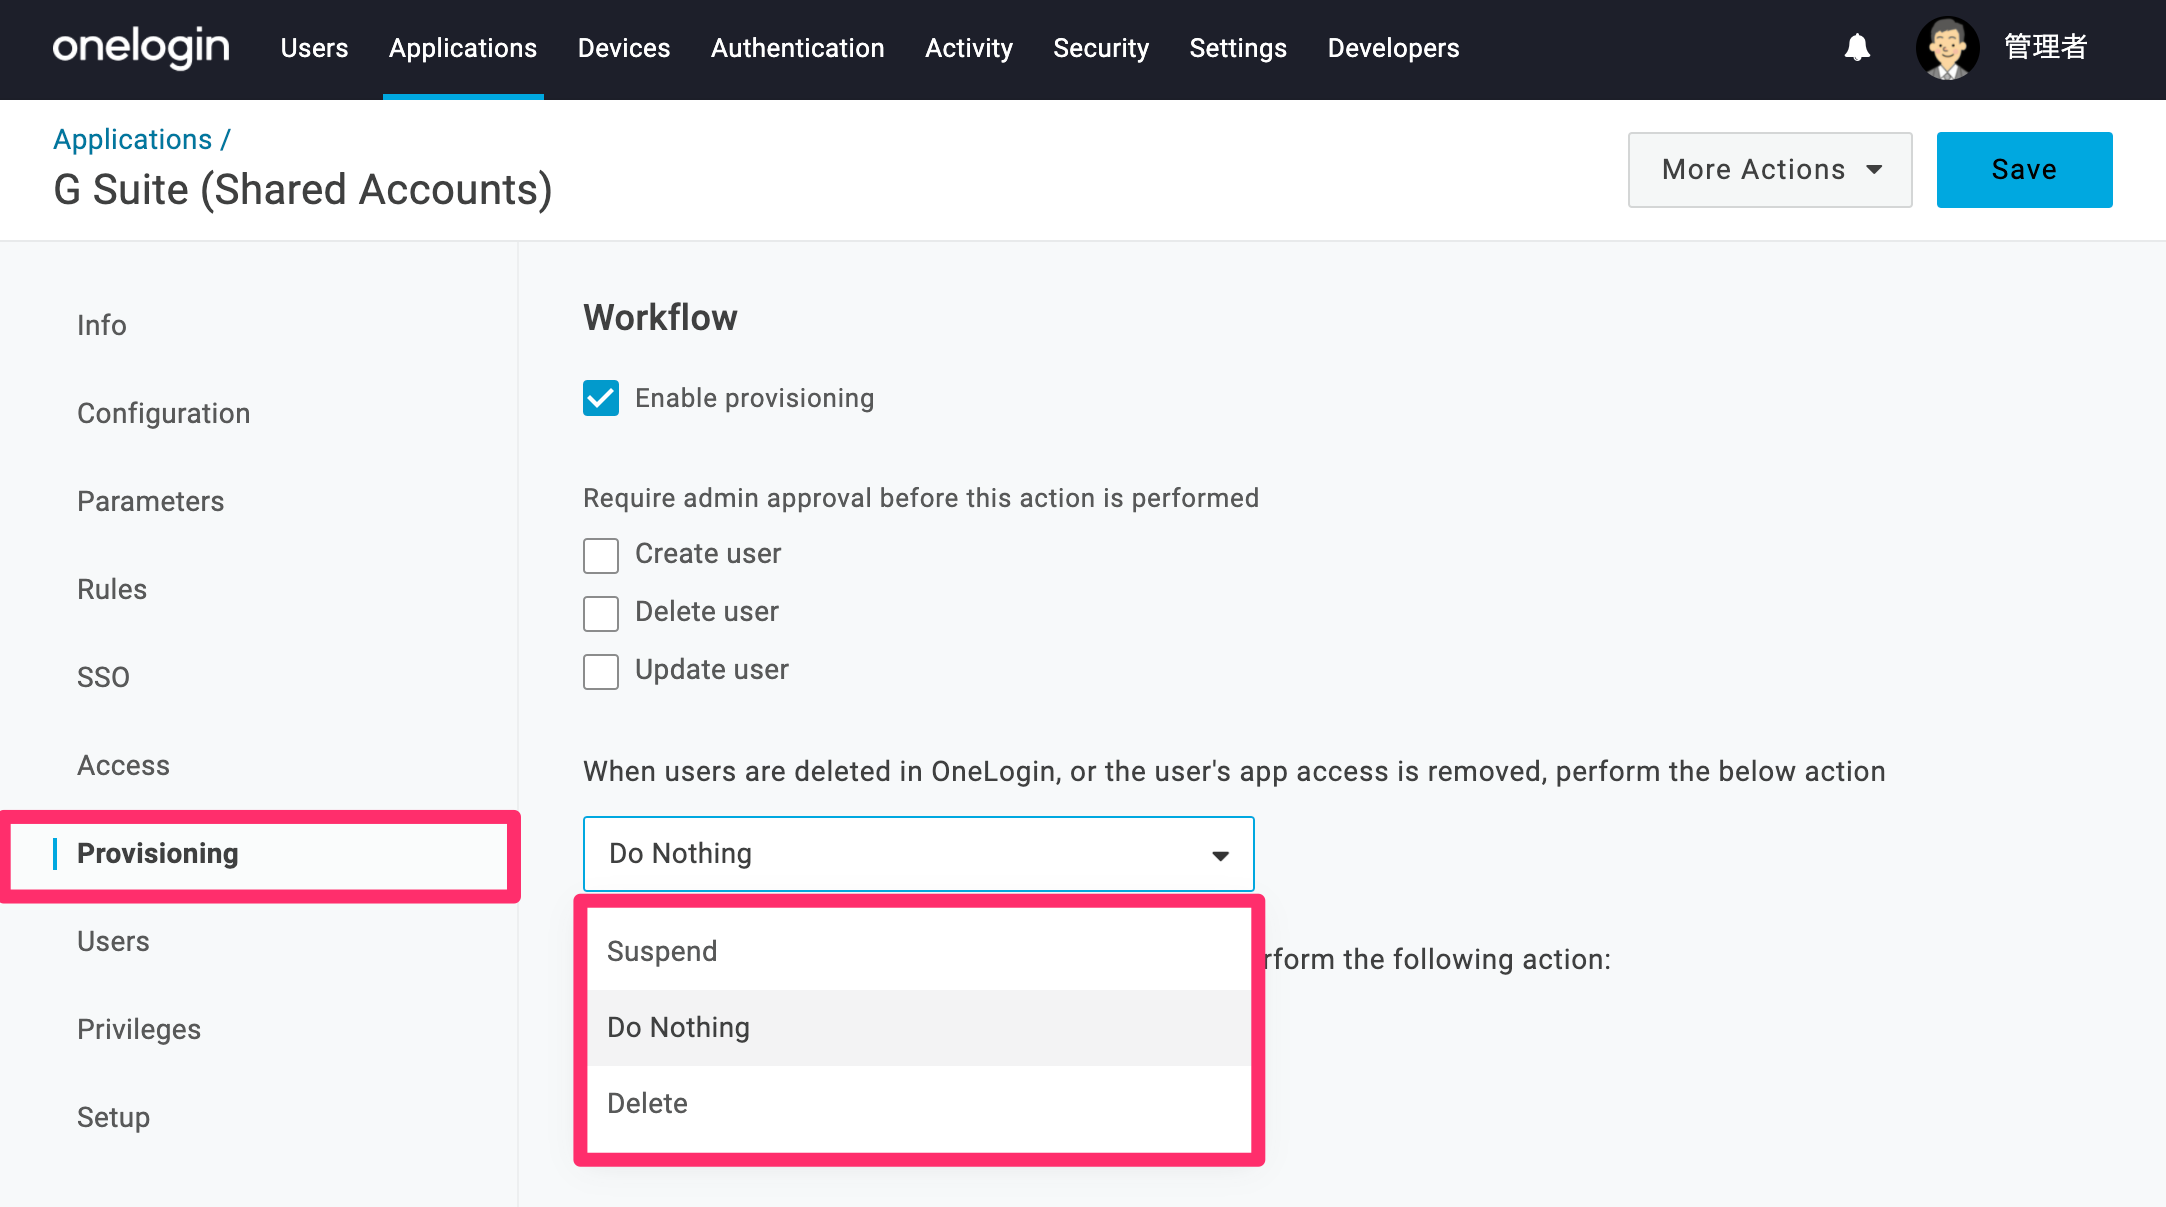Viewport: 2166px width, 1207px height.
Task: Open the Devices navigation menu
Action: coord(624,48)
